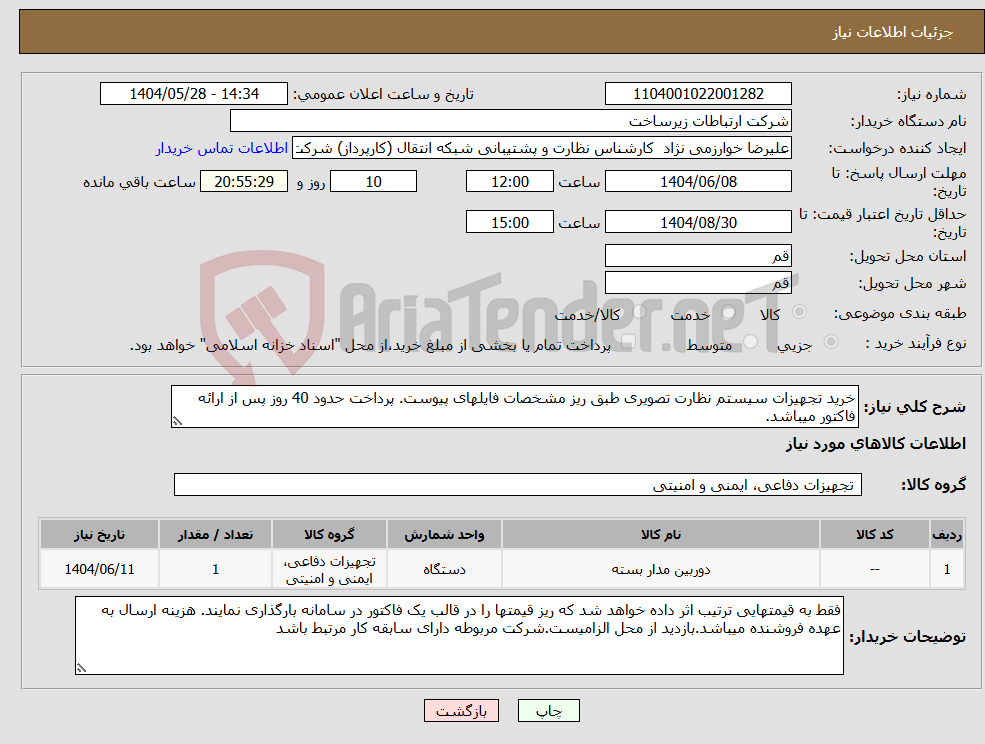Click the need number field 1104001022001282
This screenshot has width=985, height=744.
(698, 94)
